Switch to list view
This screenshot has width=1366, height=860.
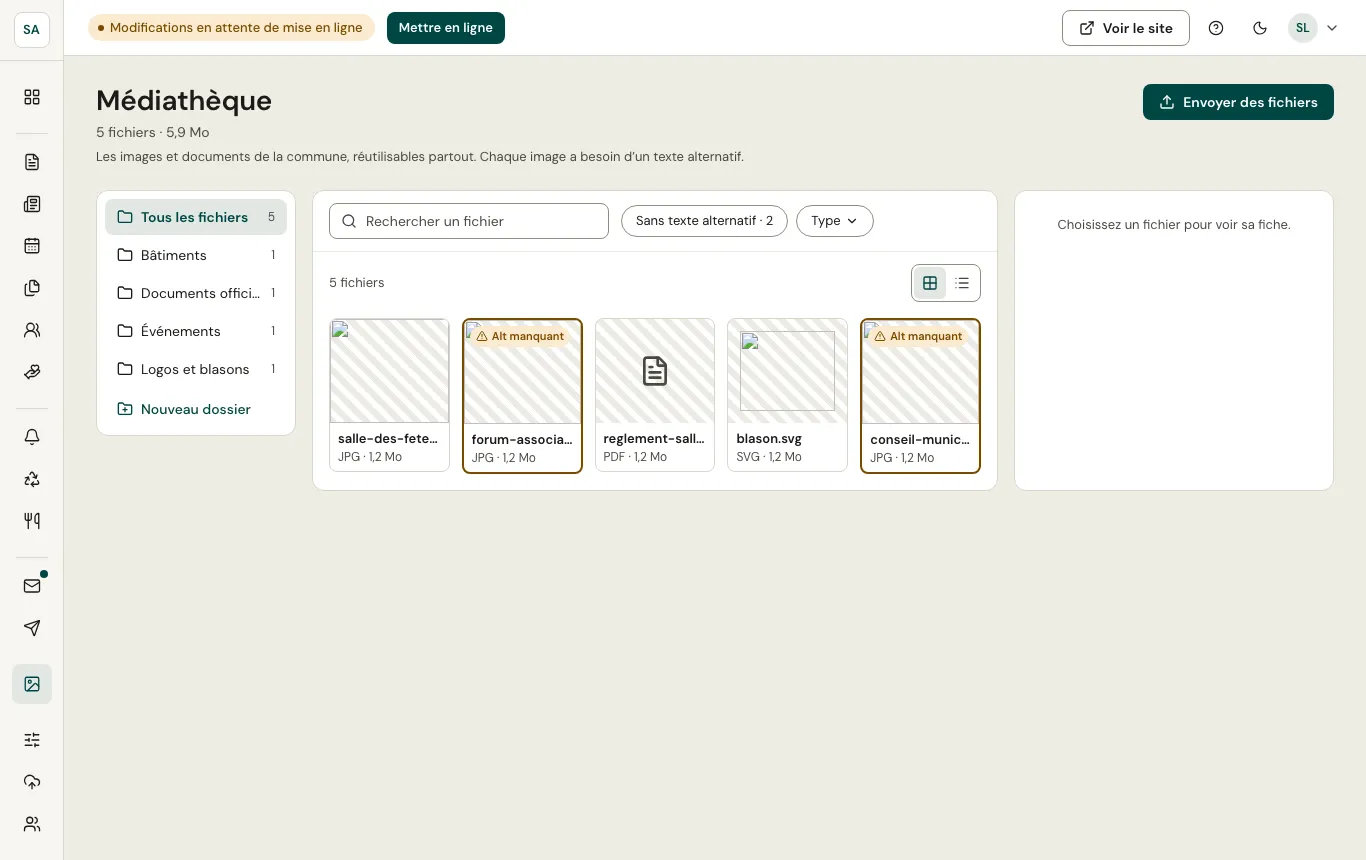(962, 283)
